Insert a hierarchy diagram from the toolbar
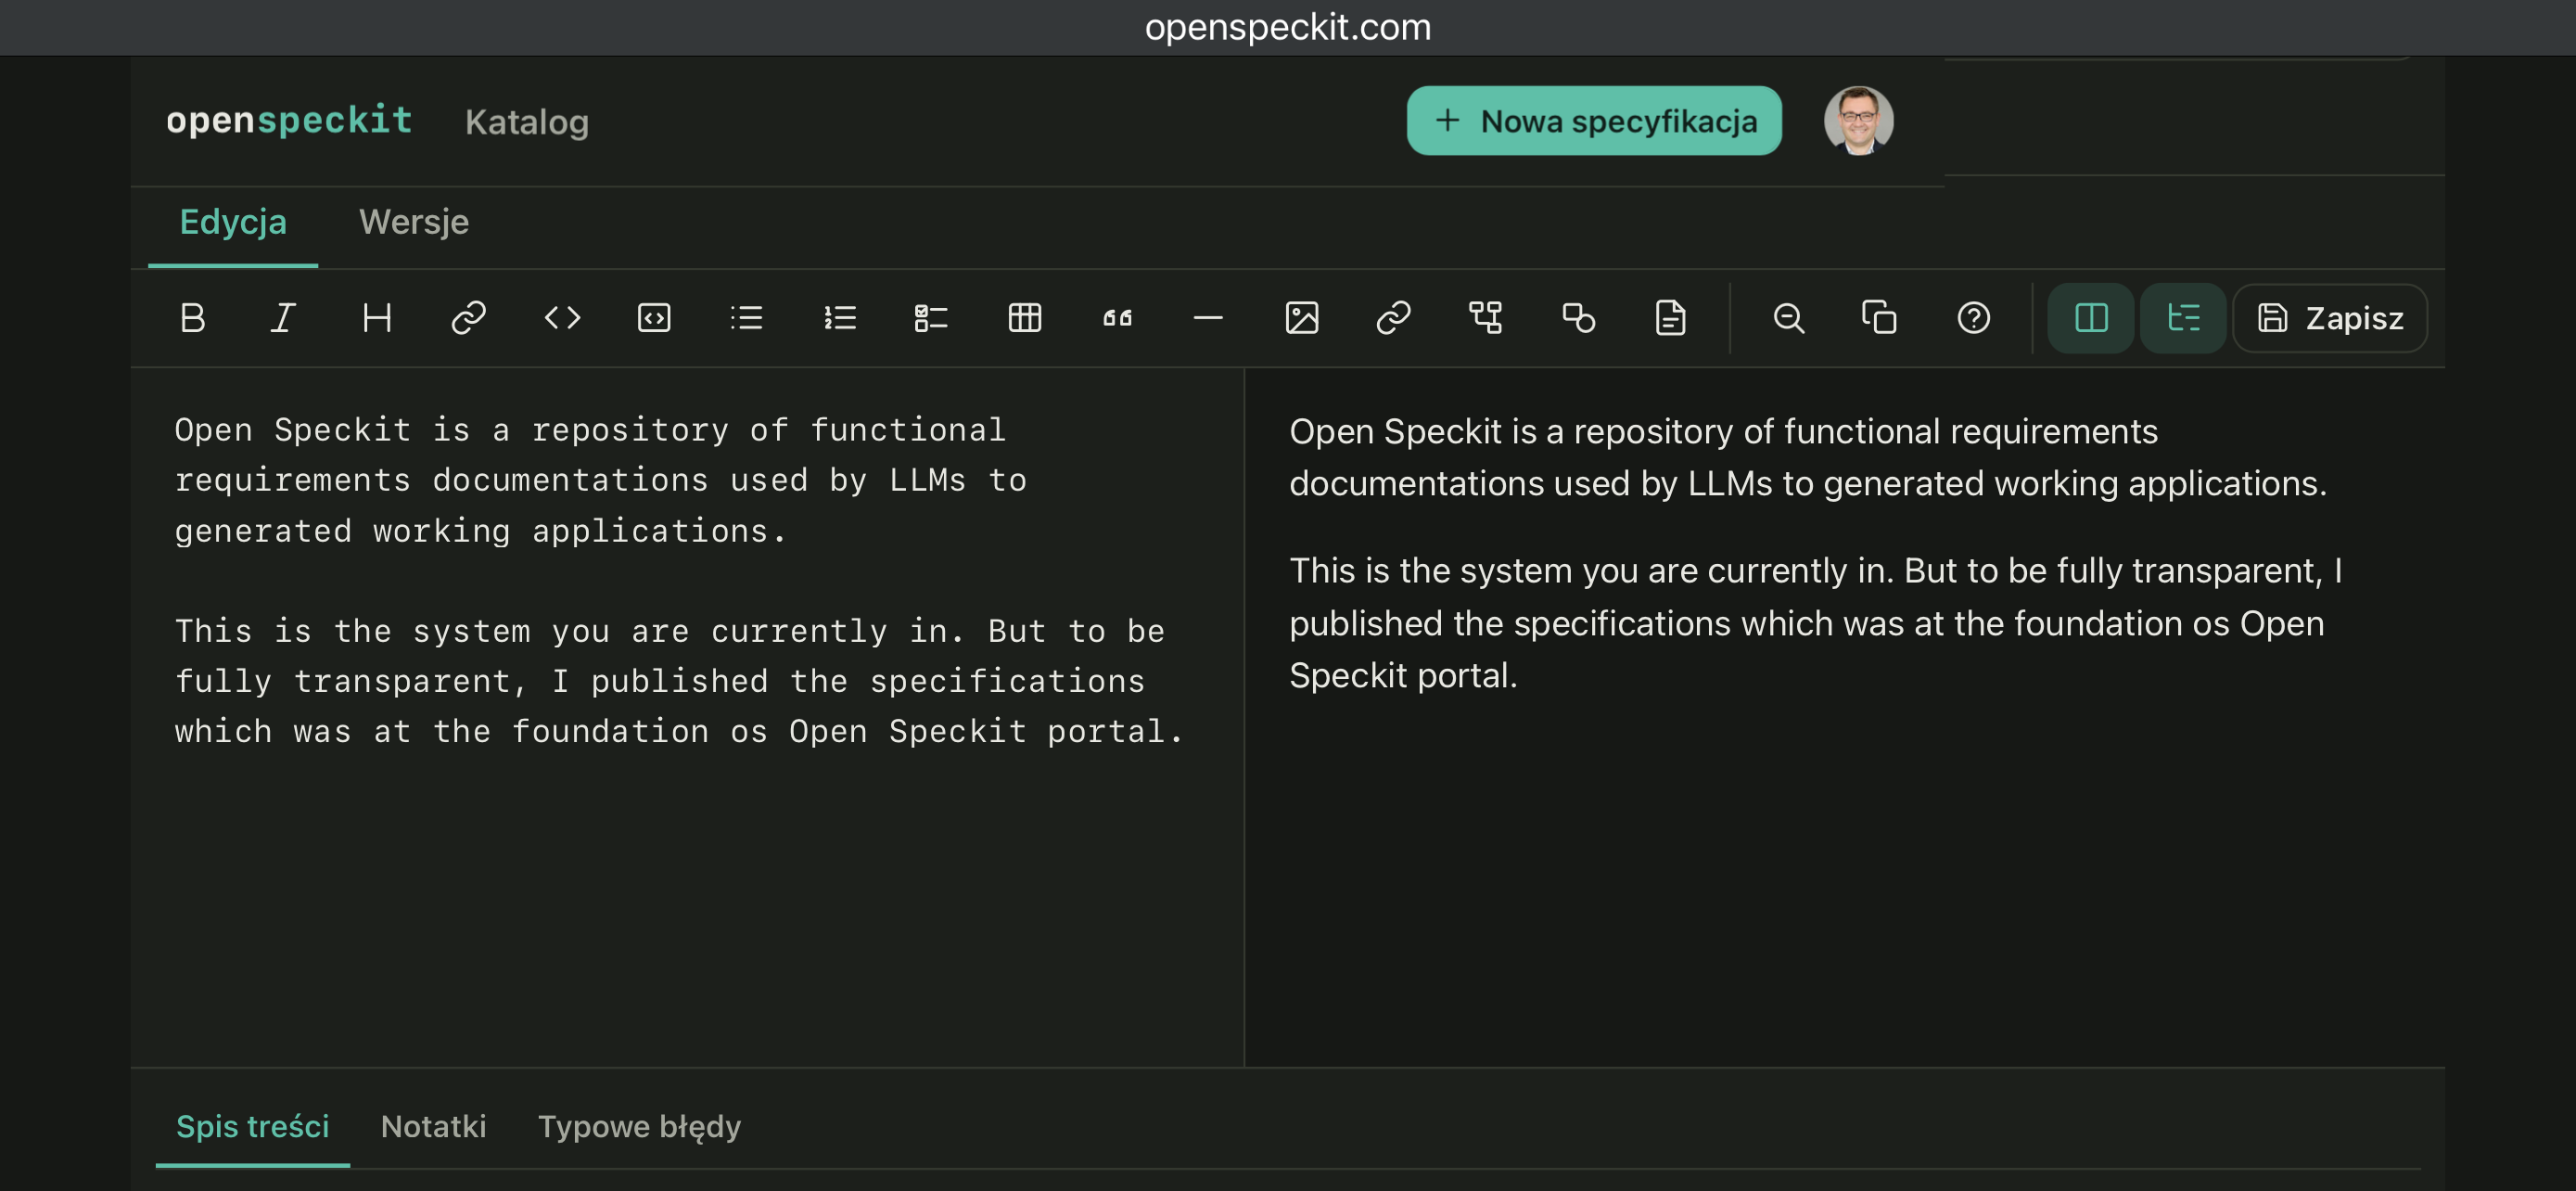 [1486, 318]
